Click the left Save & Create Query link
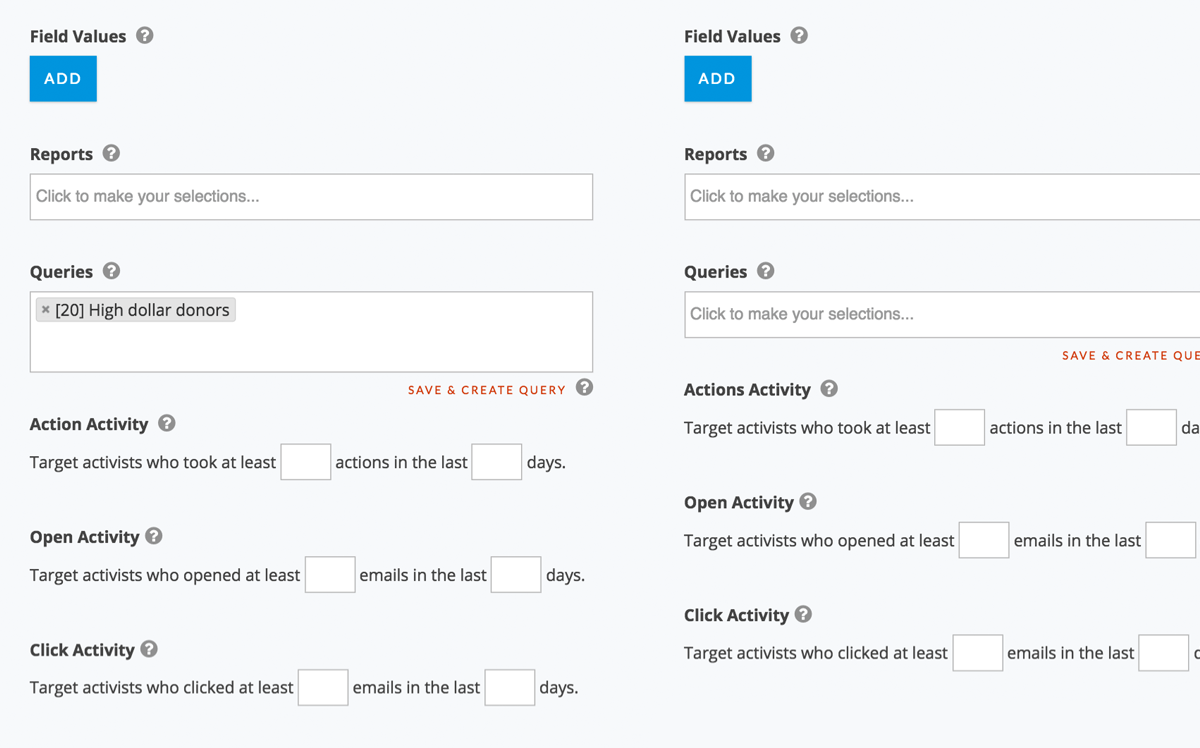The image size is (1200, 748). 486,390
